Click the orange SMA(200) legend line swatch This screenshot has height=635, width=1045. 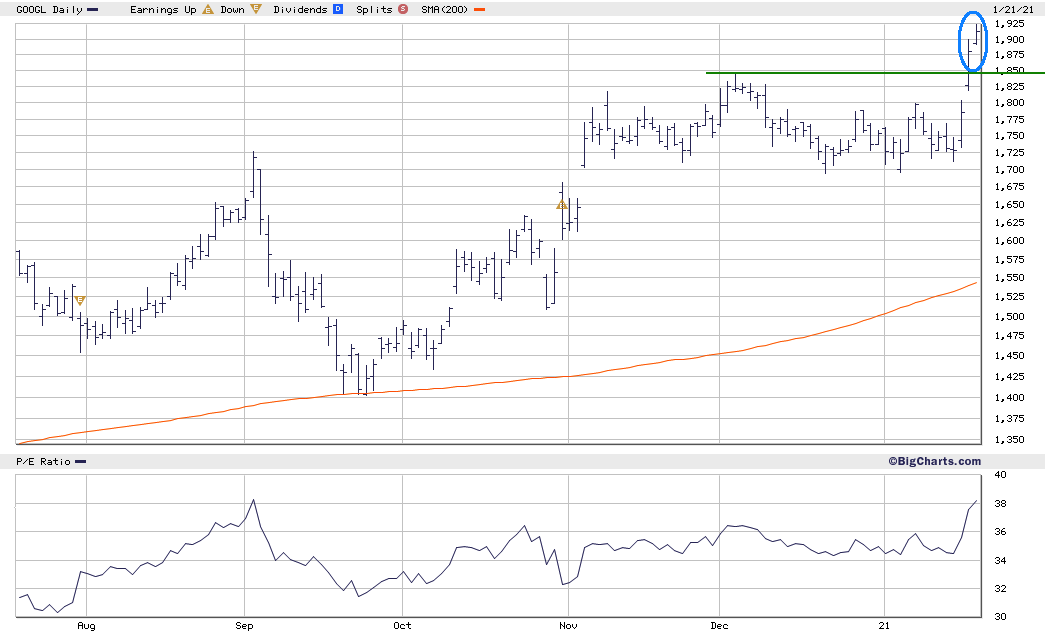tap(479, 10)
